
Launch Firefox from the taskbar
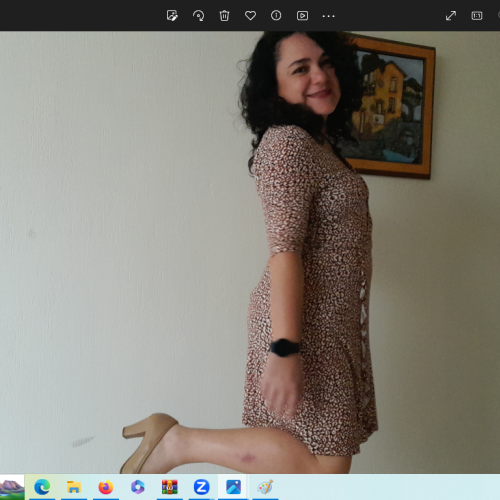pos(106,487)
